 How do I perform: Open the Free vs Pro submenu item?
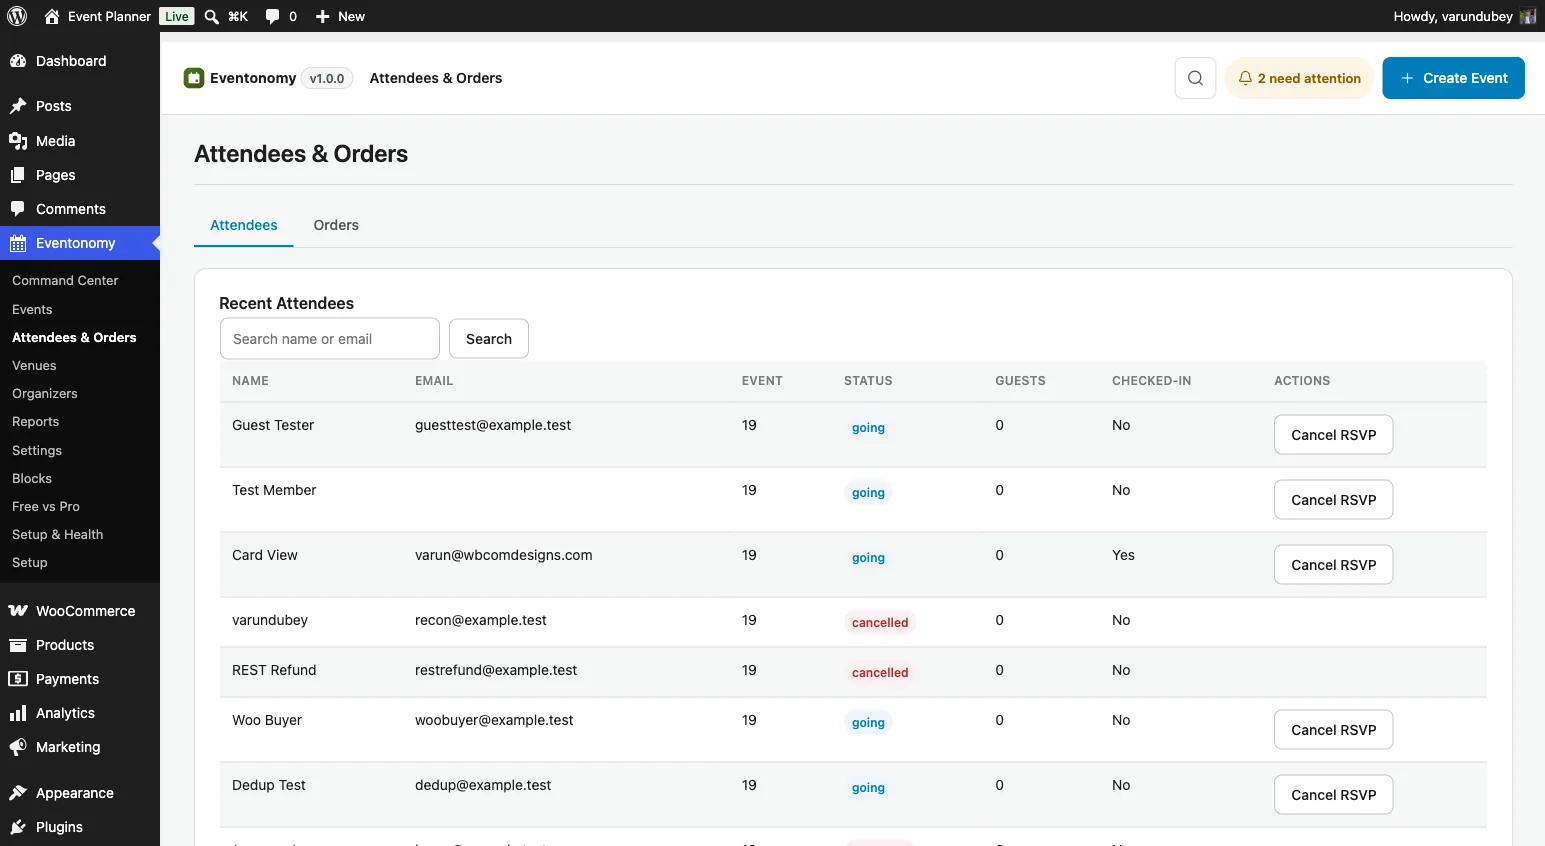(x=46, y=507)
